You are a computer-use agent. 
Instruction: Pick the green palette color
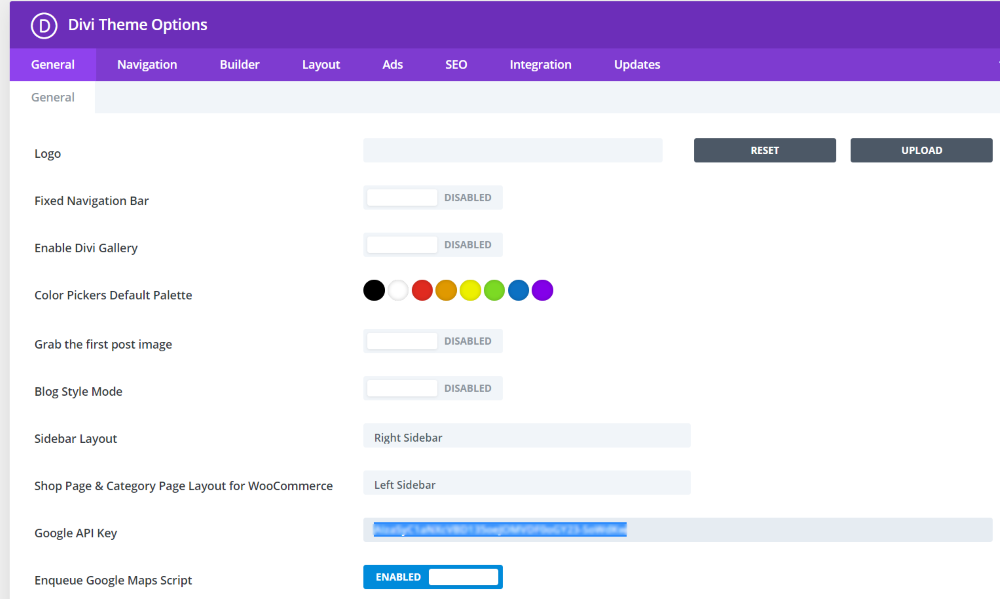[x=494, y=290]
